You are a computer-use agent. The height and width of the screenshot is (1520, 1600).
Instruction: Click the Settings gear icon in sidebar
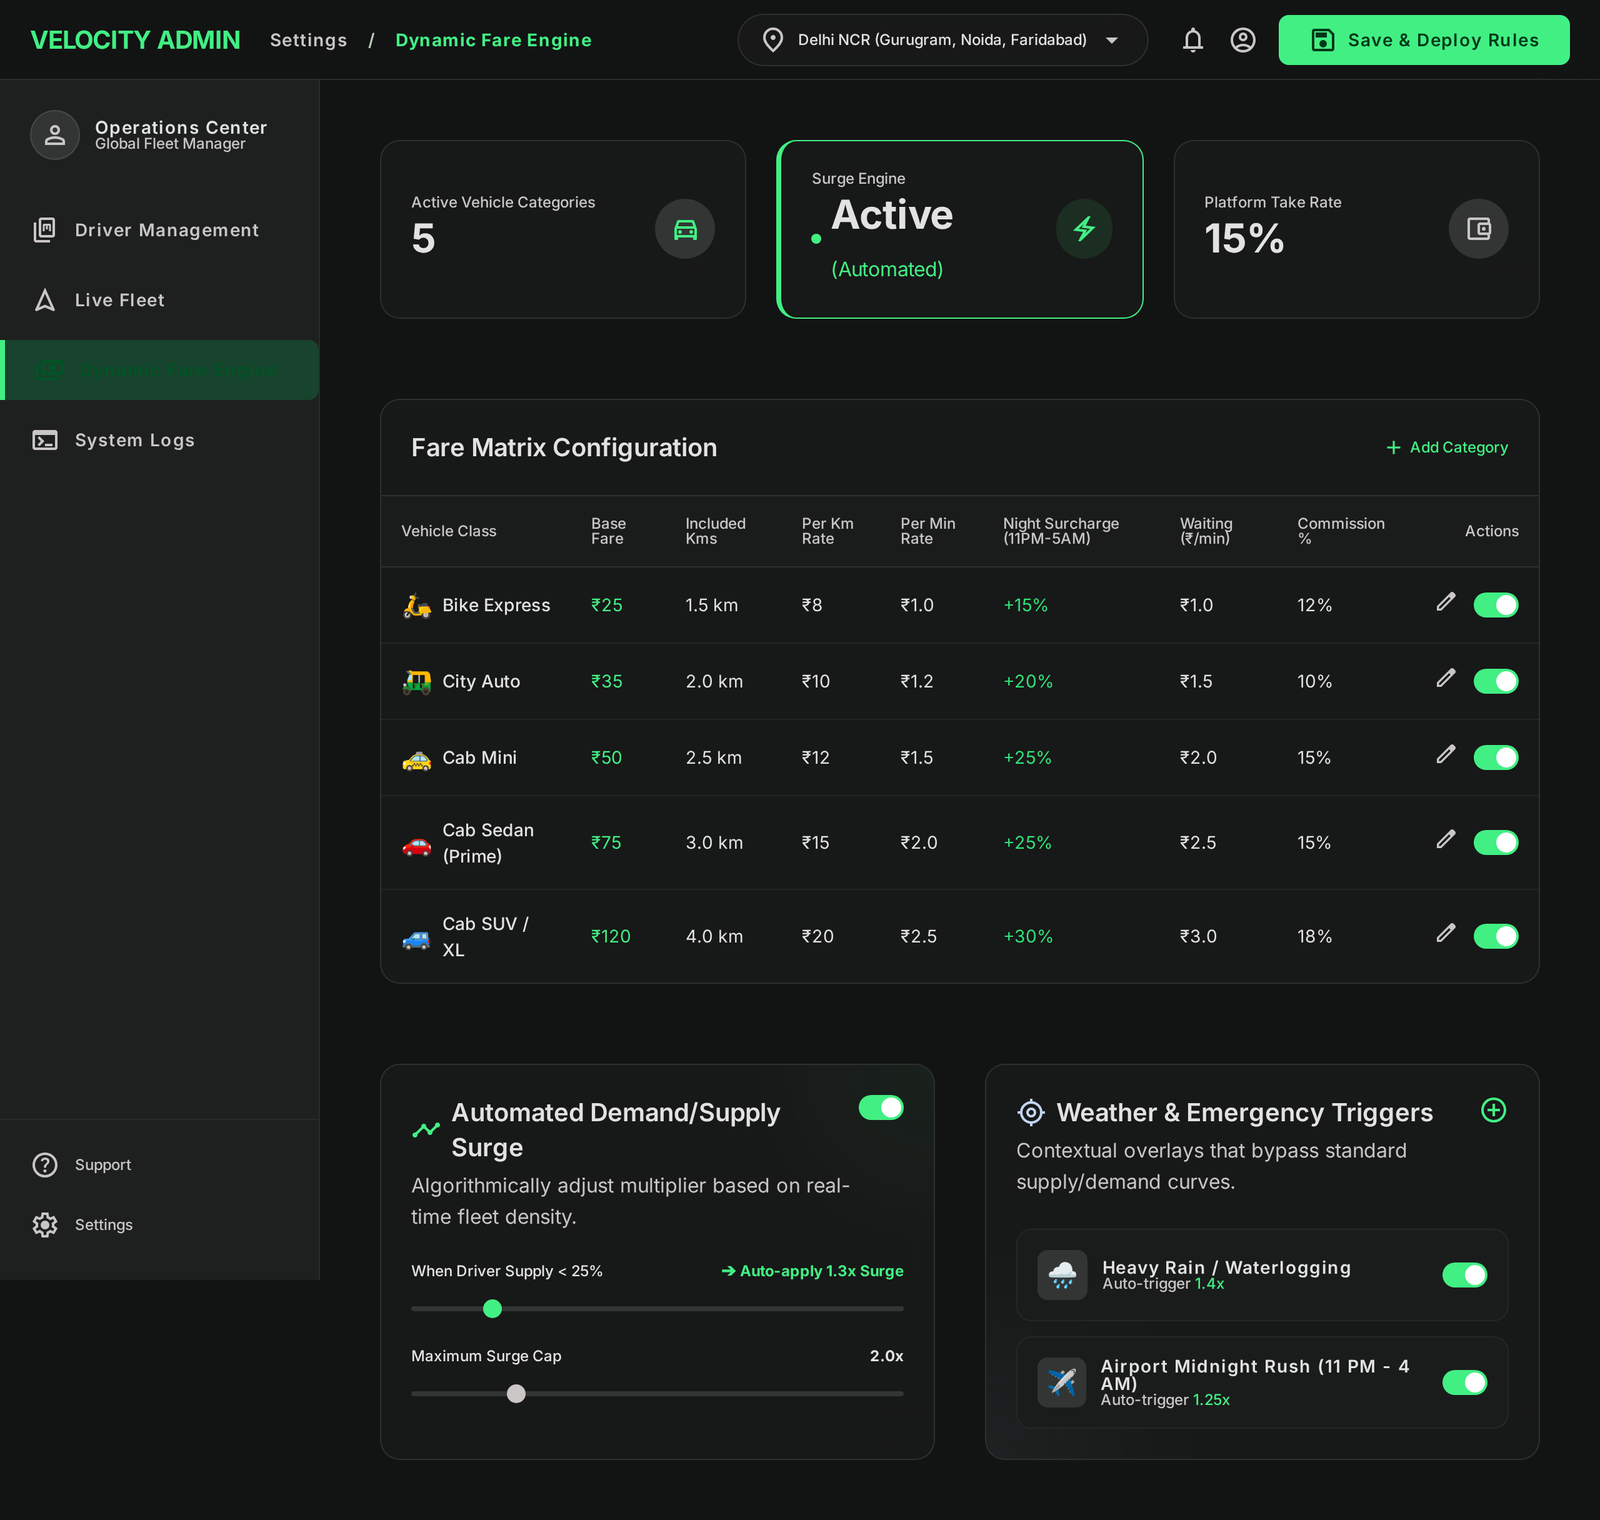click(45, 1225)
